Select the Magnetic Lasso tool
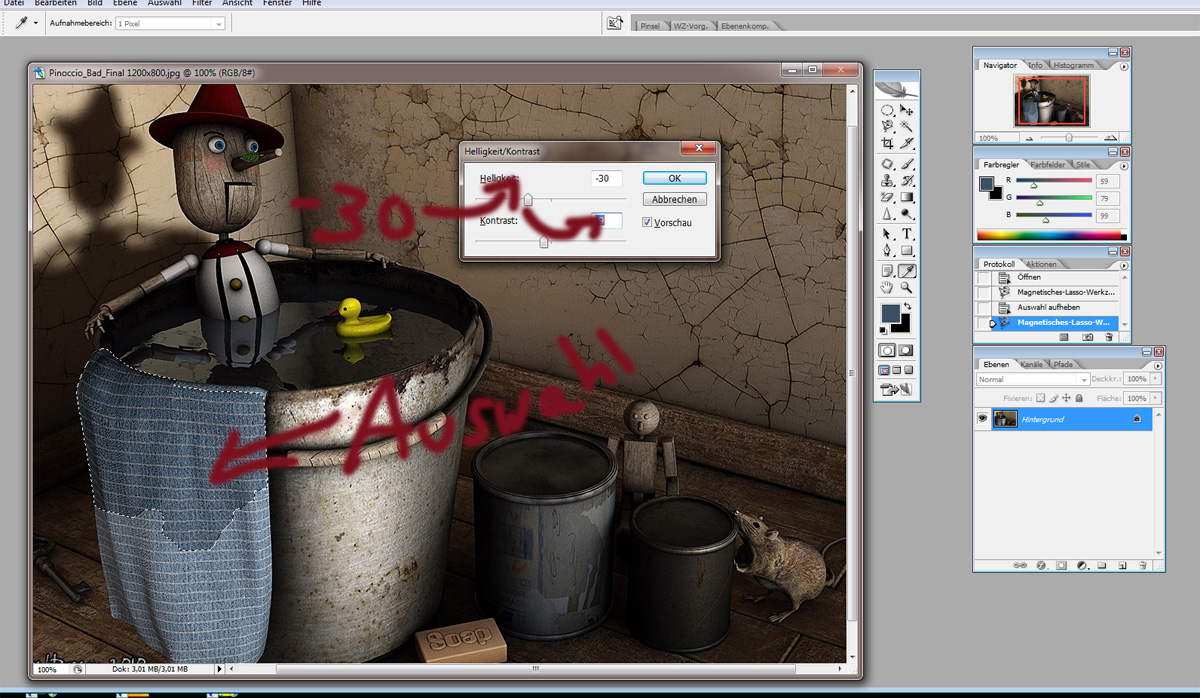This screenshot has height=698, width=1200. coord(888,126)
